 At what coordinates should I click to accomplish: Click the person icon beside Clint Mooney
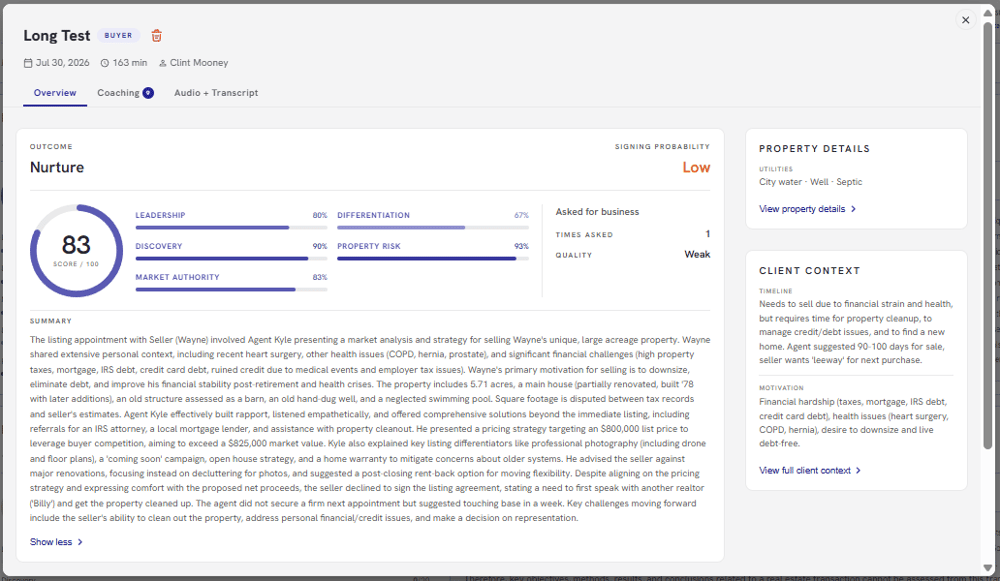163,63
